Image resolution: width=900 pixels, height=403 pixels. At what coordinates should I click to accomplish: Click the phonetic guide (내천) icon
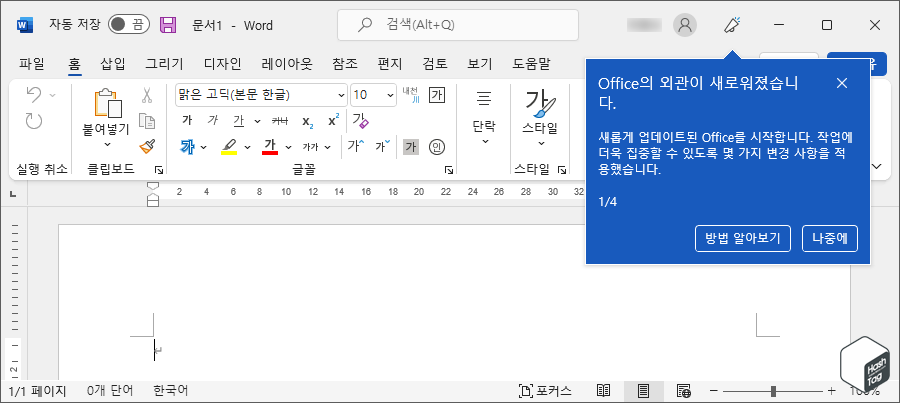pos(410,95)
